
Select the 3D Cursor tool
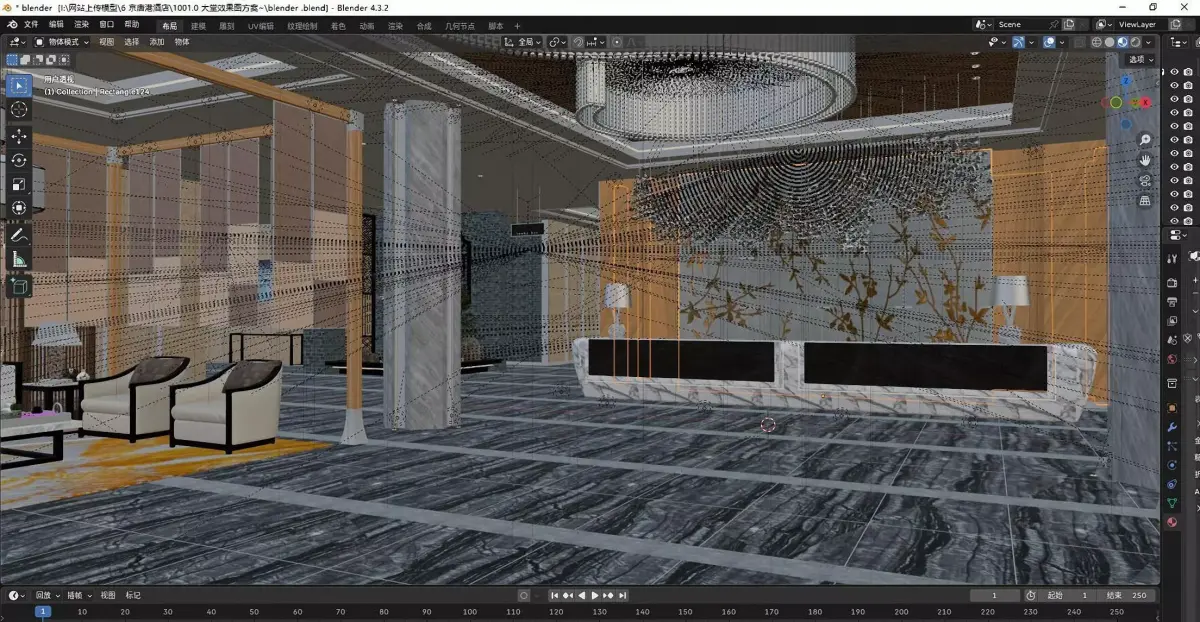(x=19, y=109)
